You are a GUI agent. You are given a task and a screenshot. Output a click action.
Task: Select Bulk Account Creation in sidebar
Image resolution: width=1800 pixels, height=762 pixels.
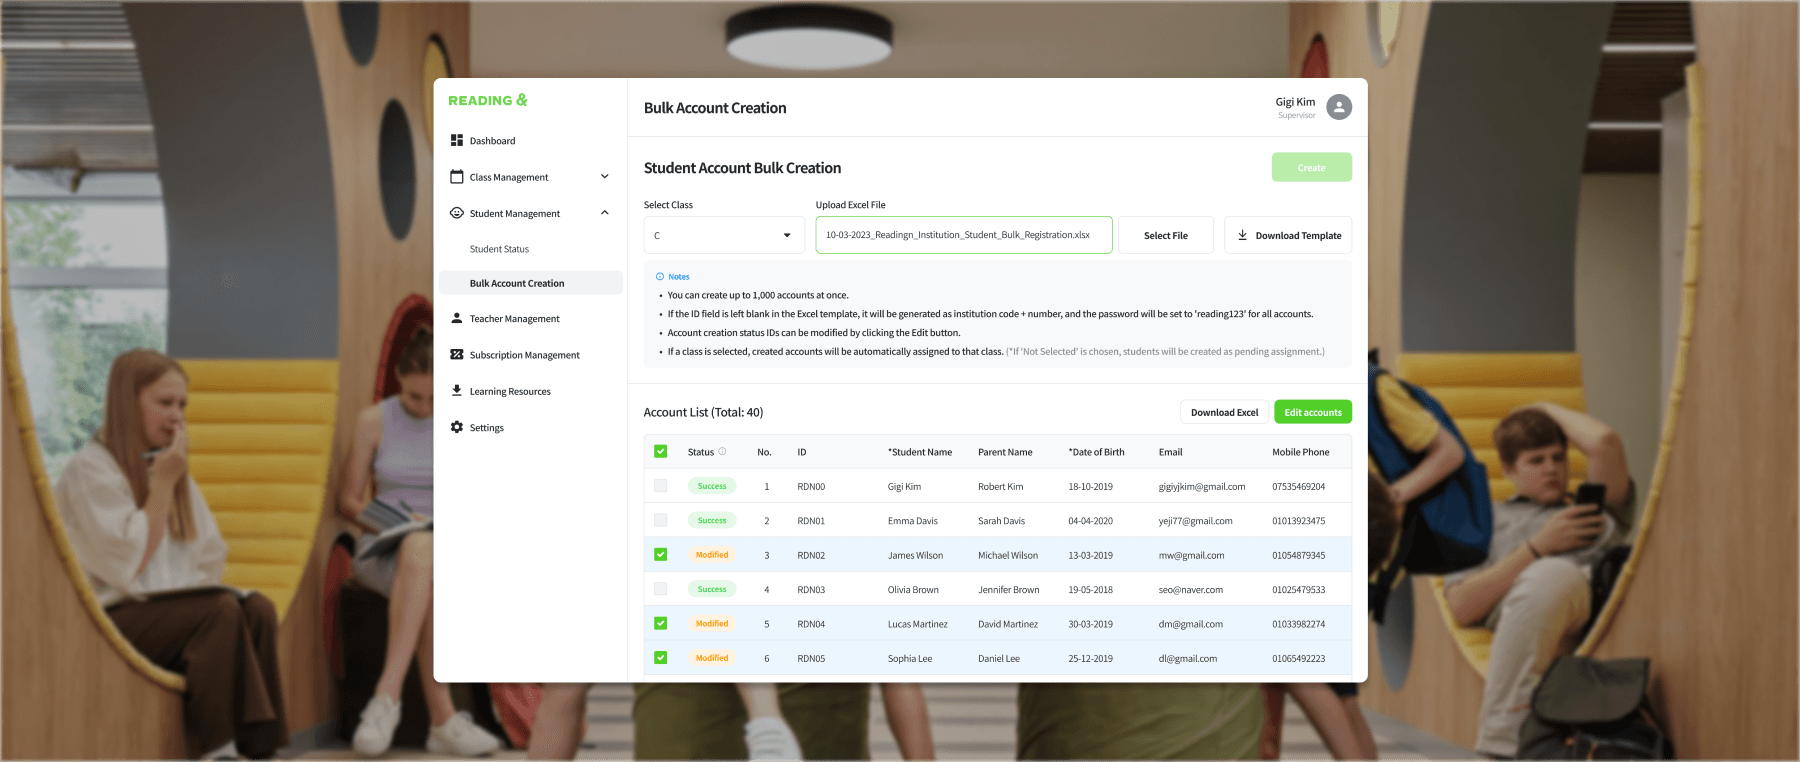coord(531,283)
